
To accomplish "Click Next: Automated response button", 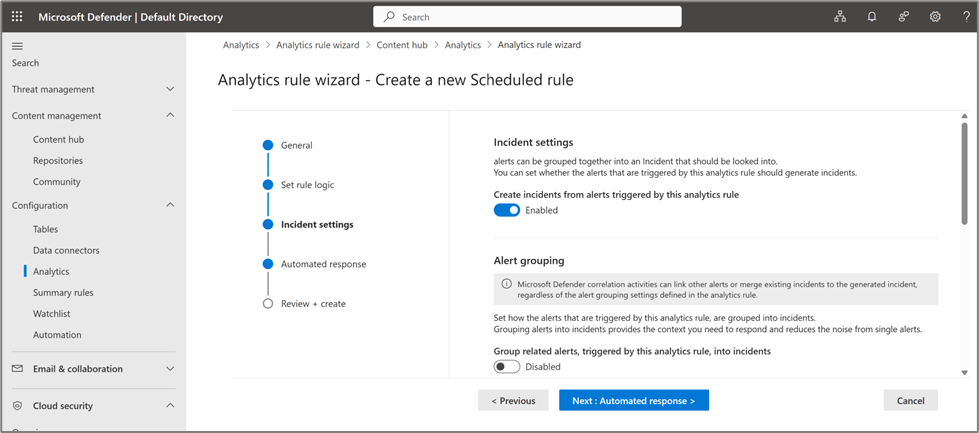I will coord(633,401).
